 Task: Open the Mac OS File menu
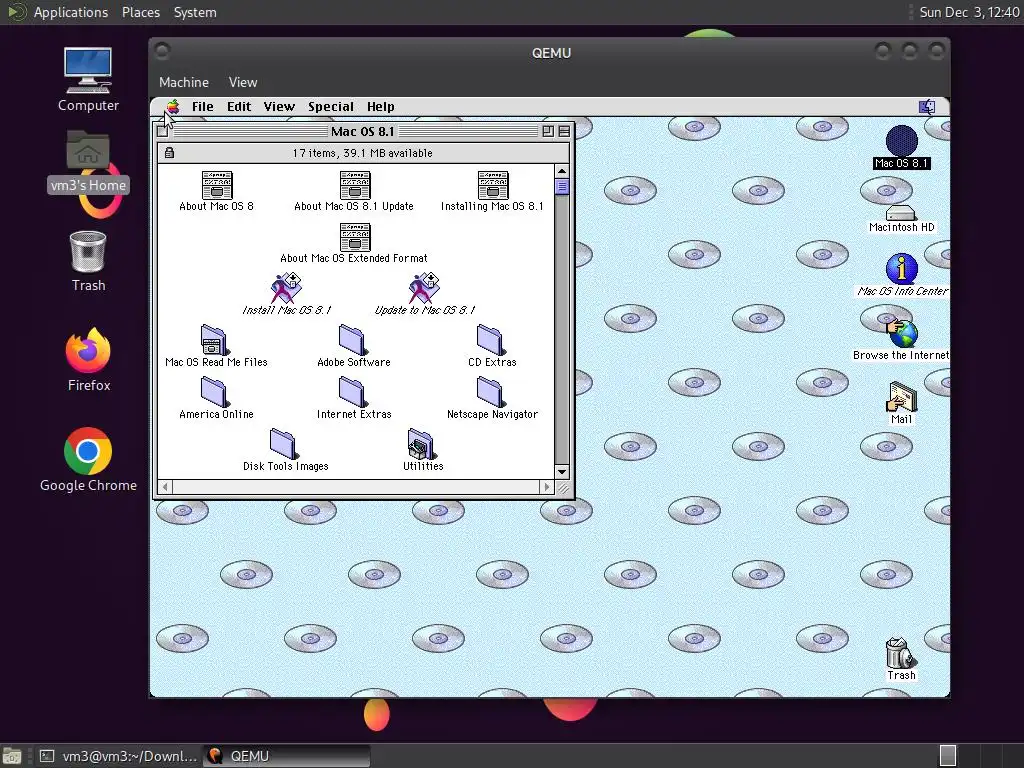point(202,106)
